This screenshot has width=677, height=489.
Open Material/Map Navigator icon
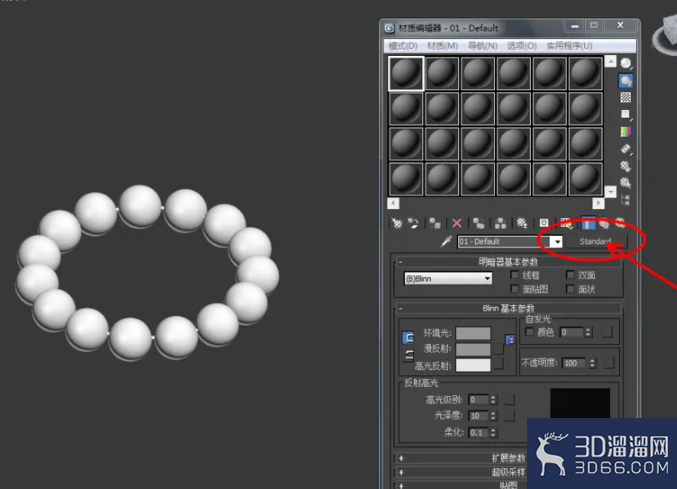(x=626, y=200)
